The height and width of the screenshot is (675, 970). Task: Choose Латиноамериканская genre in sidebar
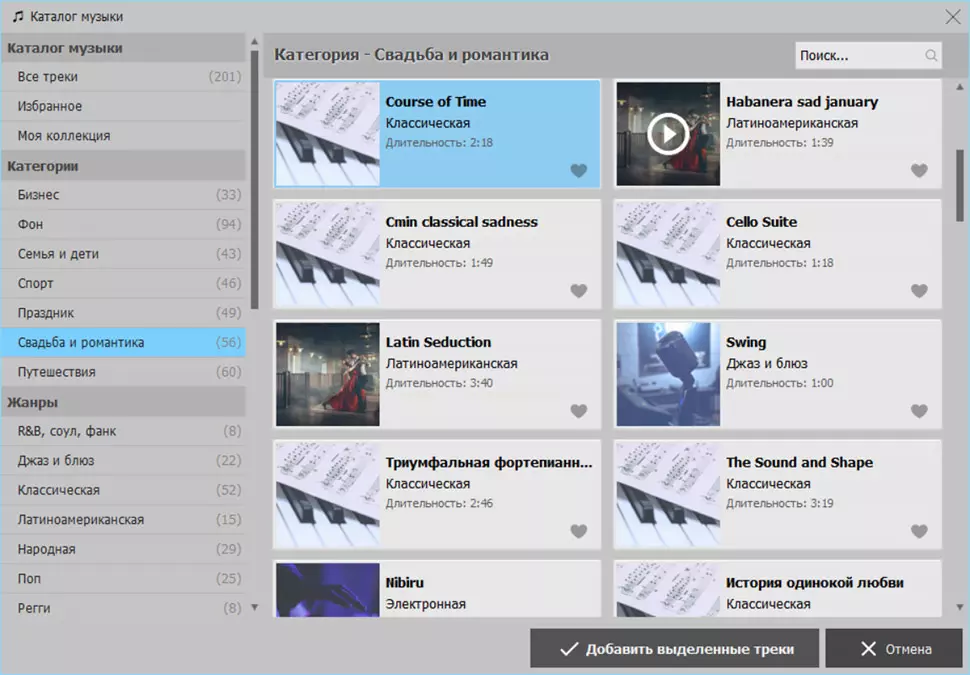[123, 520]
